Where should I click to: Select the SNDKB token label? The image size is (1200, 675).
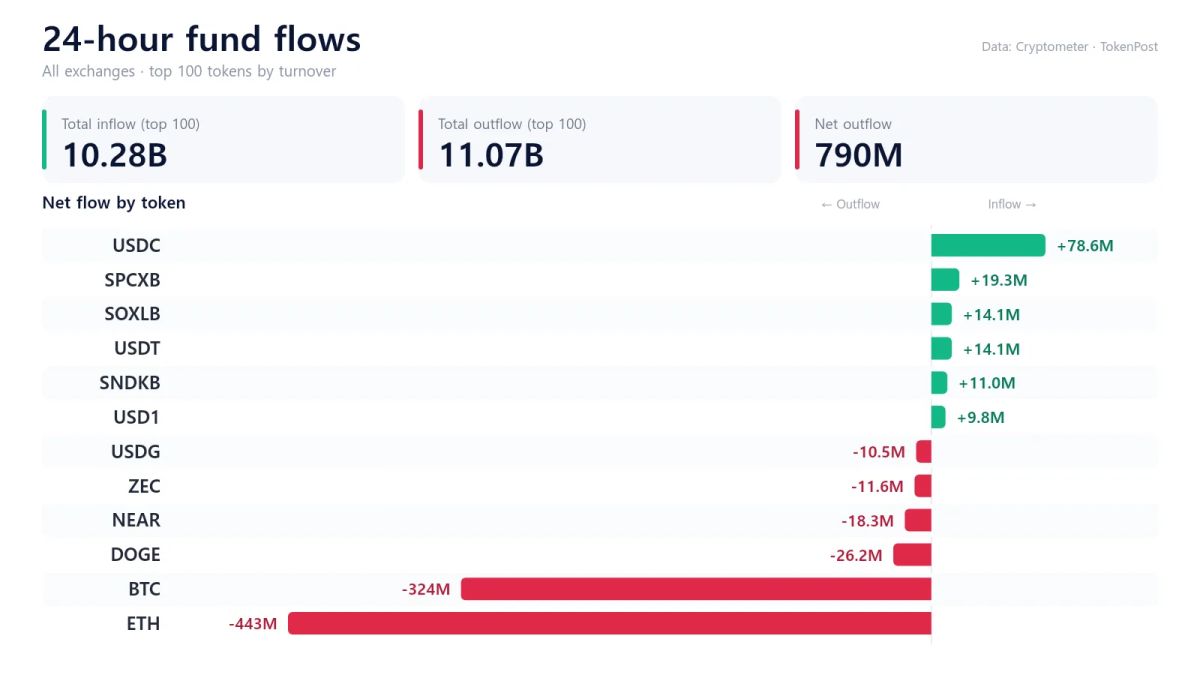130,383
